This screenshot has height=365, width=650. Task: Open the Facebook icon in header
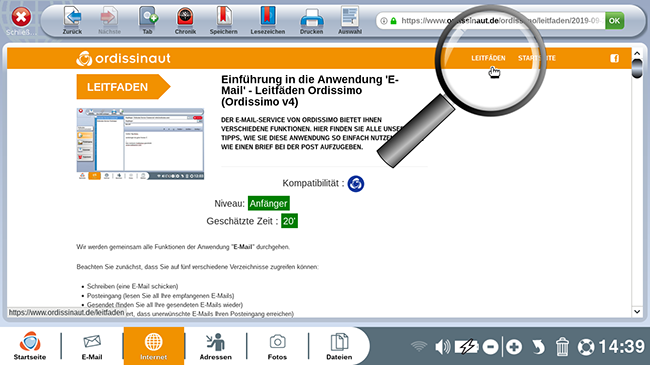pyautogui.click(x=614, y=58)
